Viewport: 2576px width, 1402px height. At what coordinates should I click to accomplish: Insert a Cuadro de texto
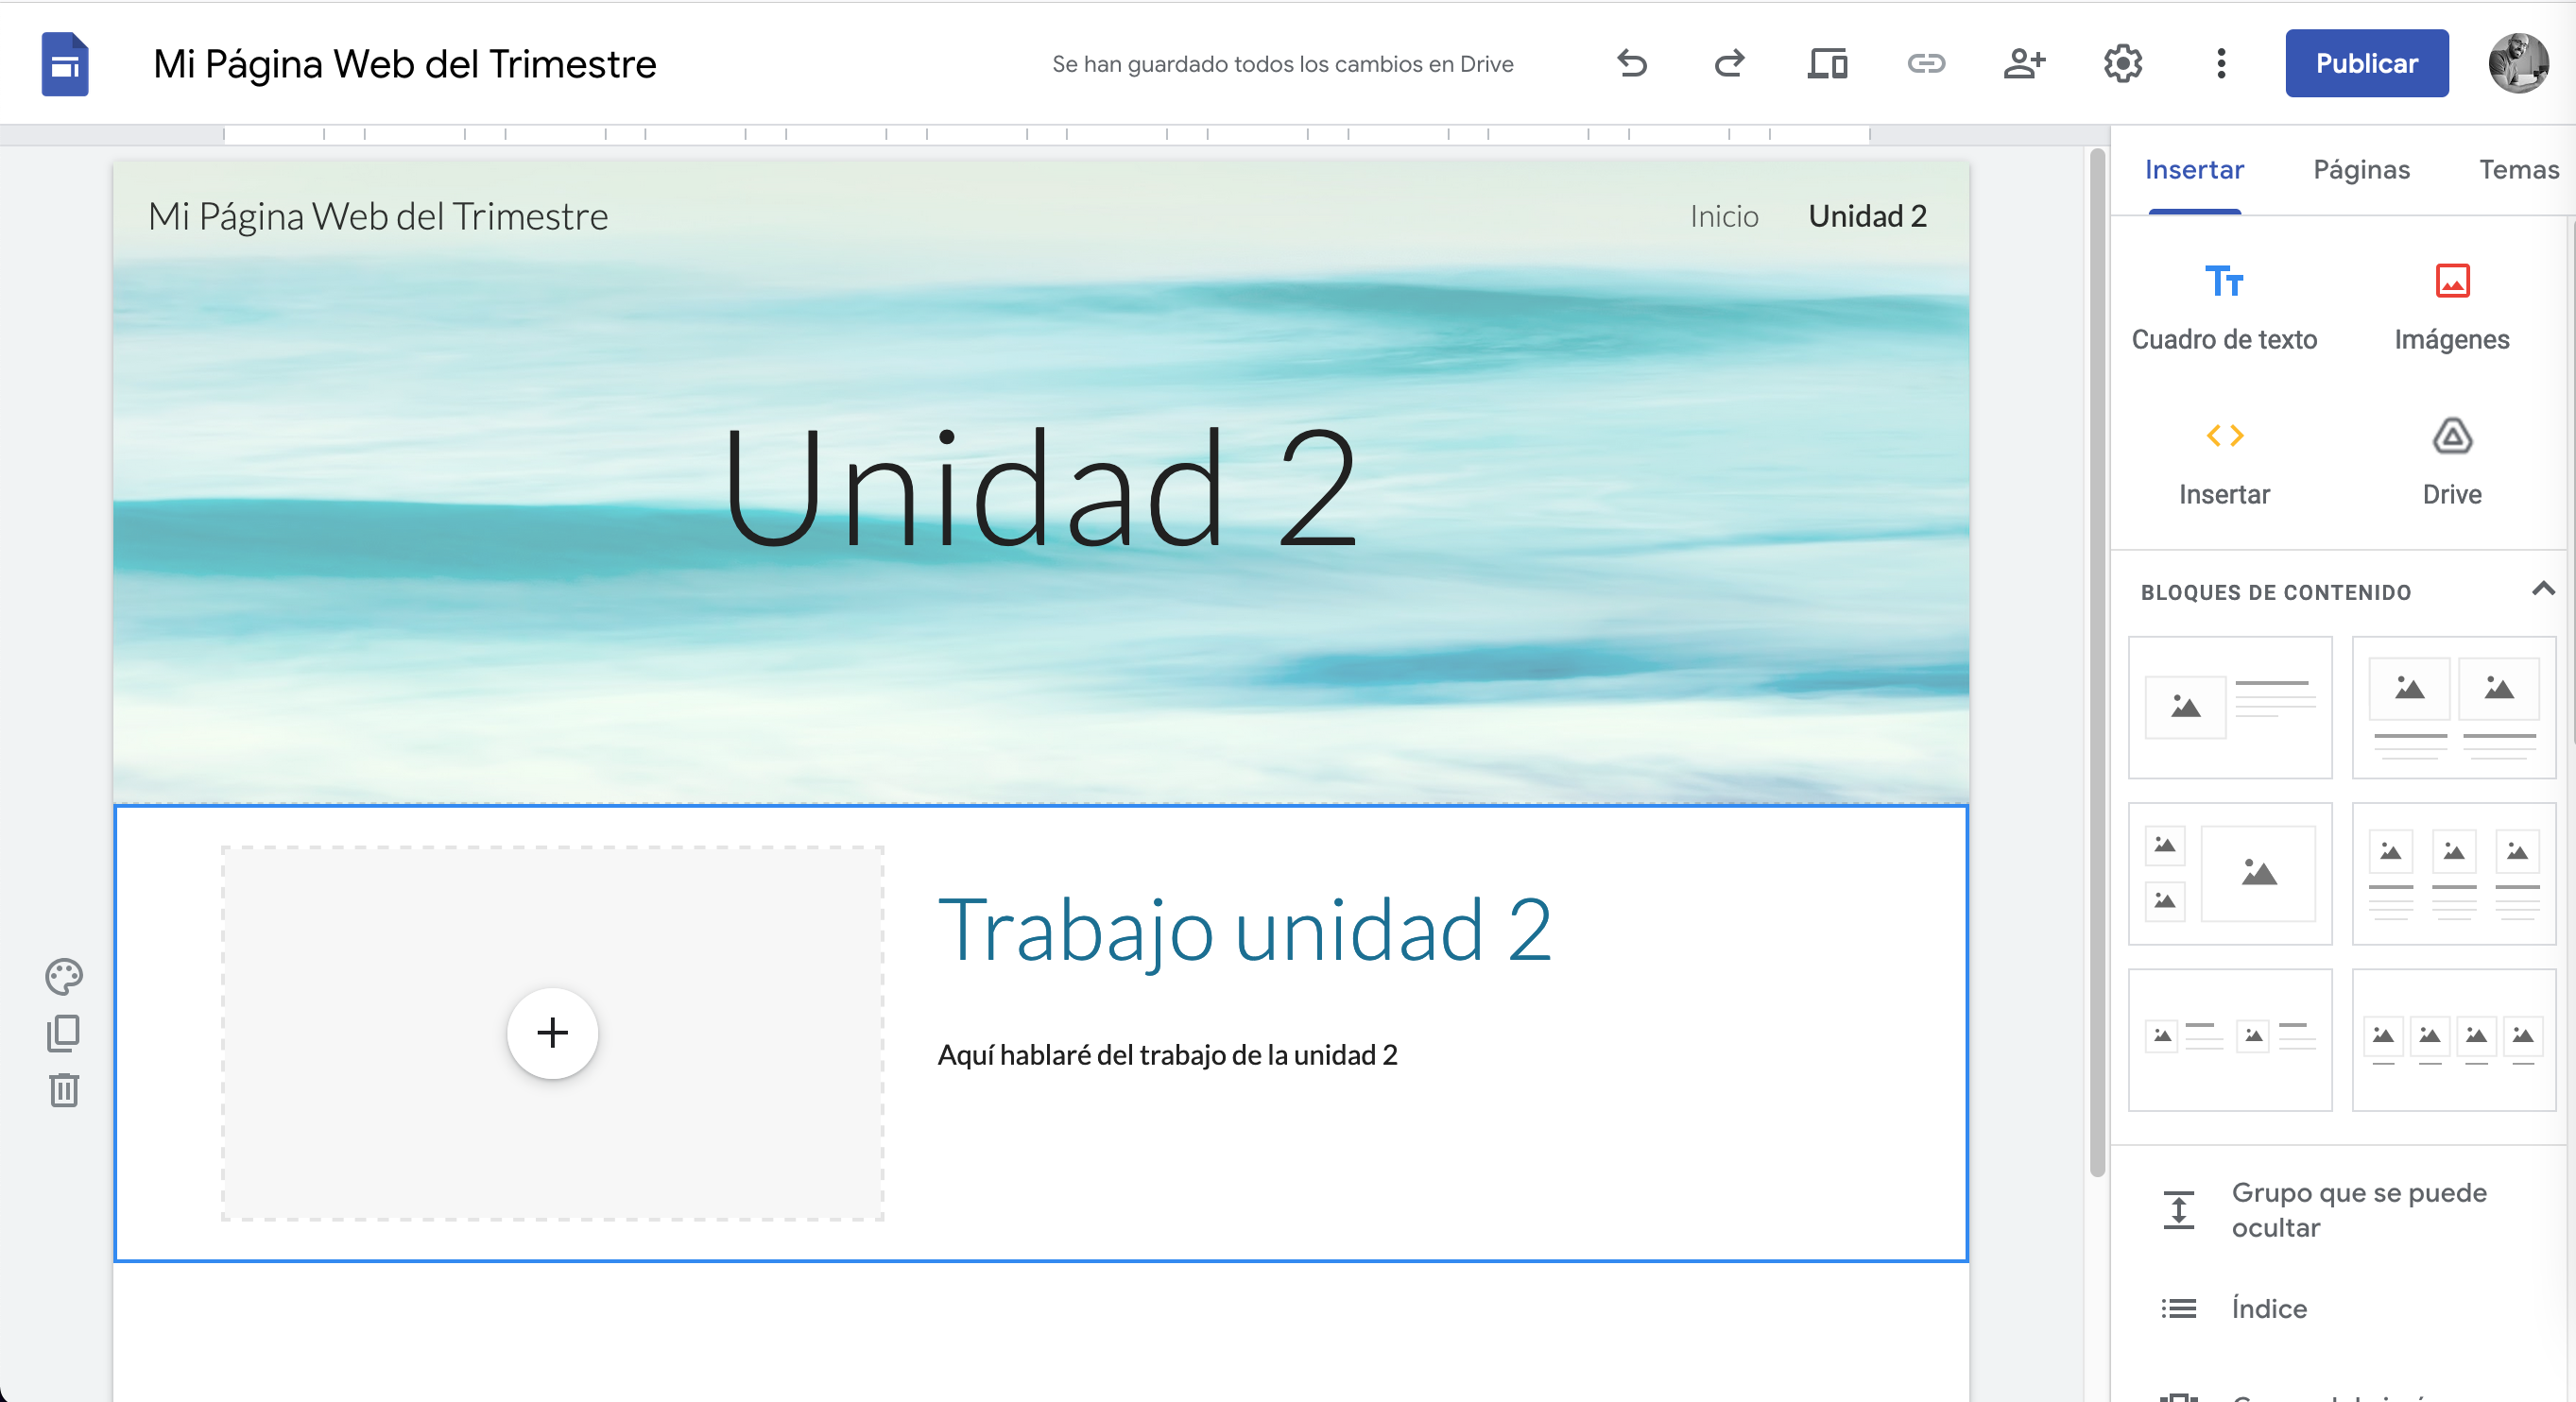2223,305
